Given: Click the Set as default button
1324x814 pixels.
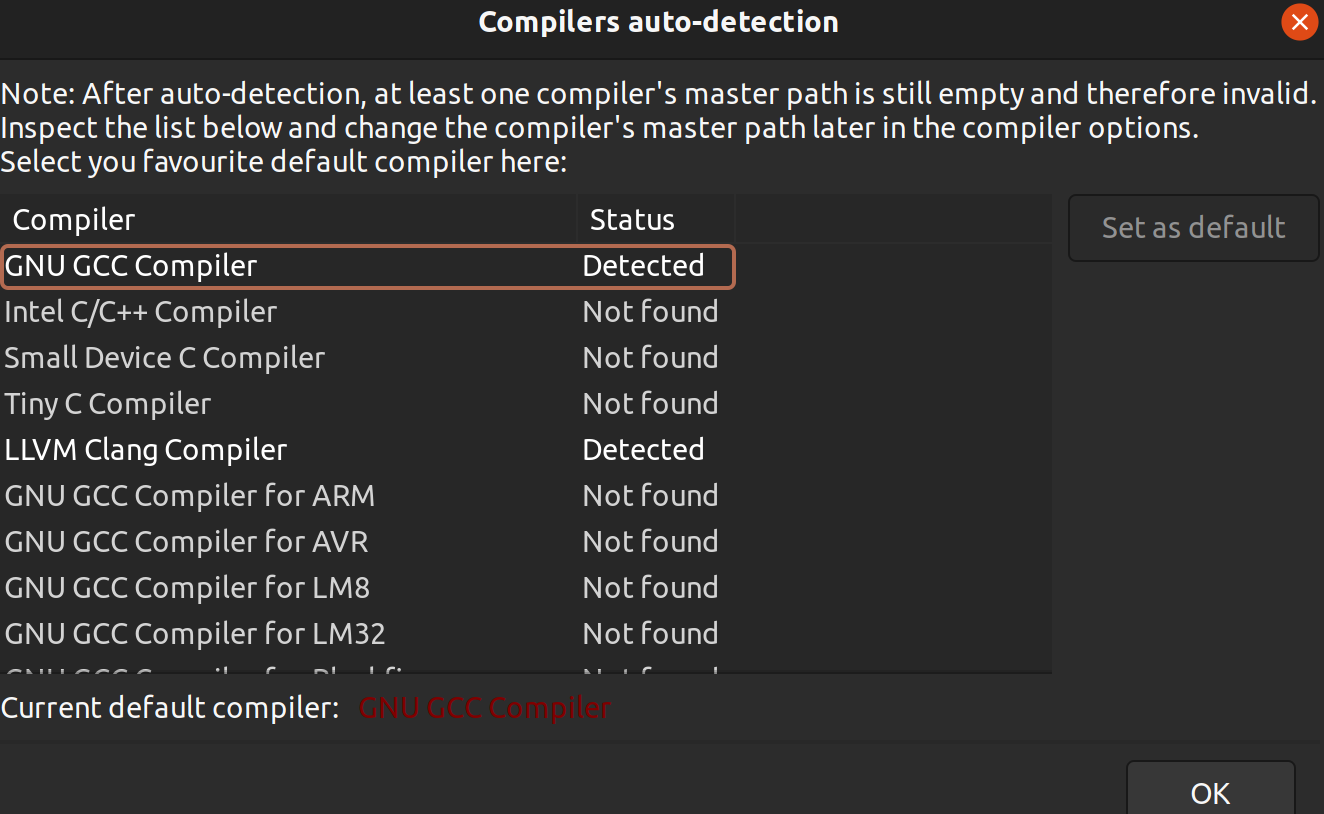Looking at the screenshot, I should click(x=1193, y=228).
